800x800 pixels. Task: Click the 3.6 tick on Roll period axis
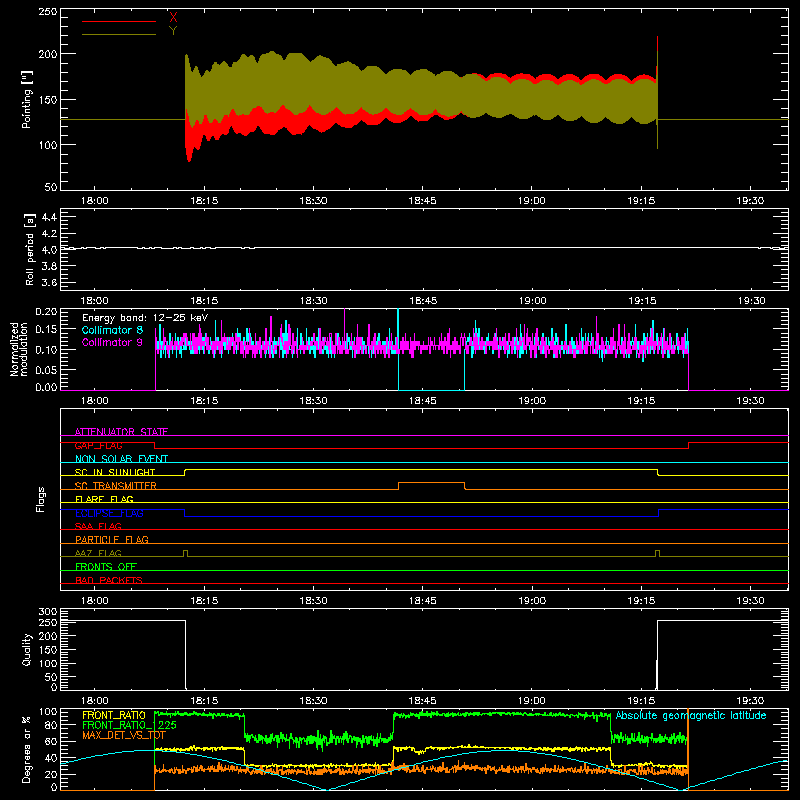(49, 282)
